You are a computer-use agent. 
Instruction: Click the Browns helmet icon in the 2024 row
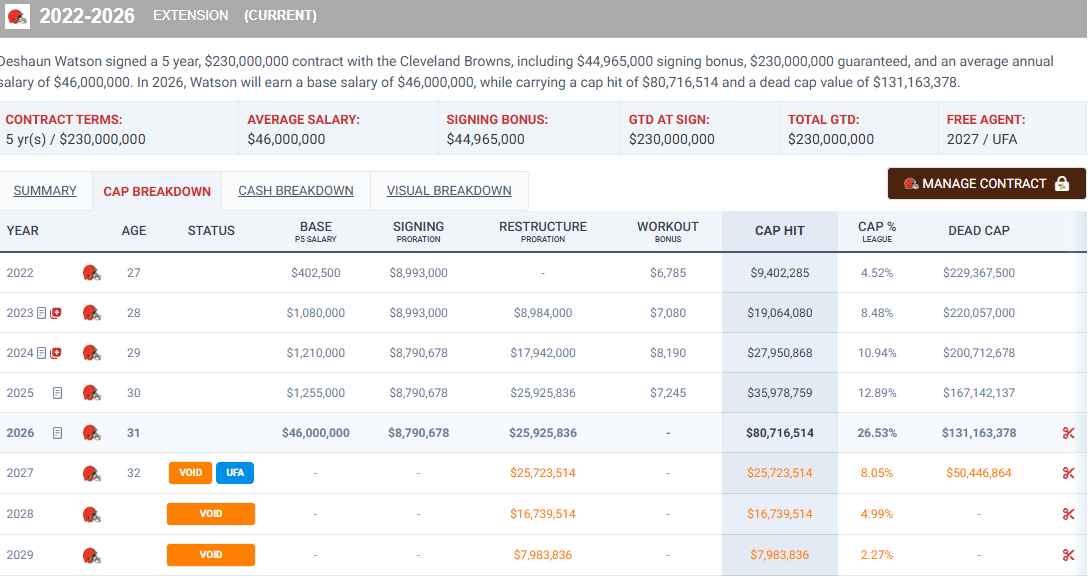click(x=91, y=353)
